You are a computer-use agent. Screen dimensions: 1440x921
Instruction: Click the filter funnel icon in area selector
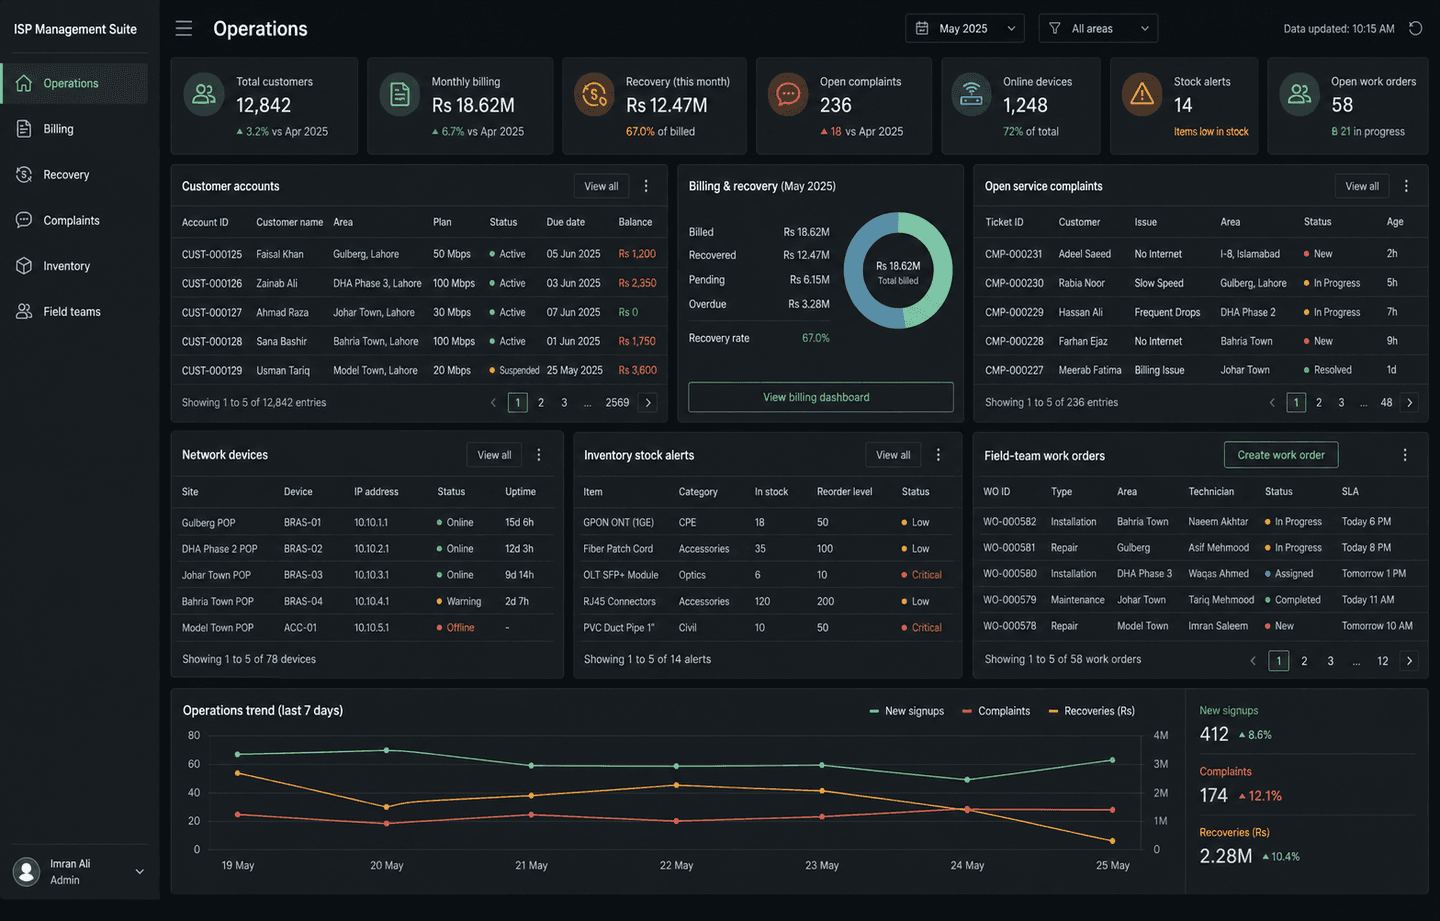(x=1055, y=28)
